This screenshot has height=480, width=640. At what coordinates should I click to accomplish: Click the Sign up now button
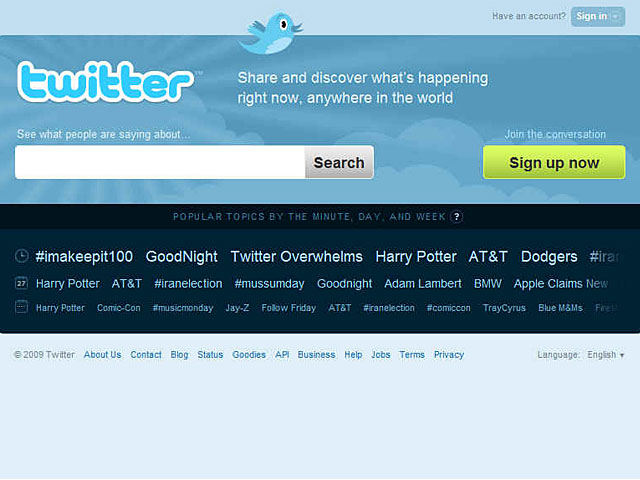click(x=554, y=162)
